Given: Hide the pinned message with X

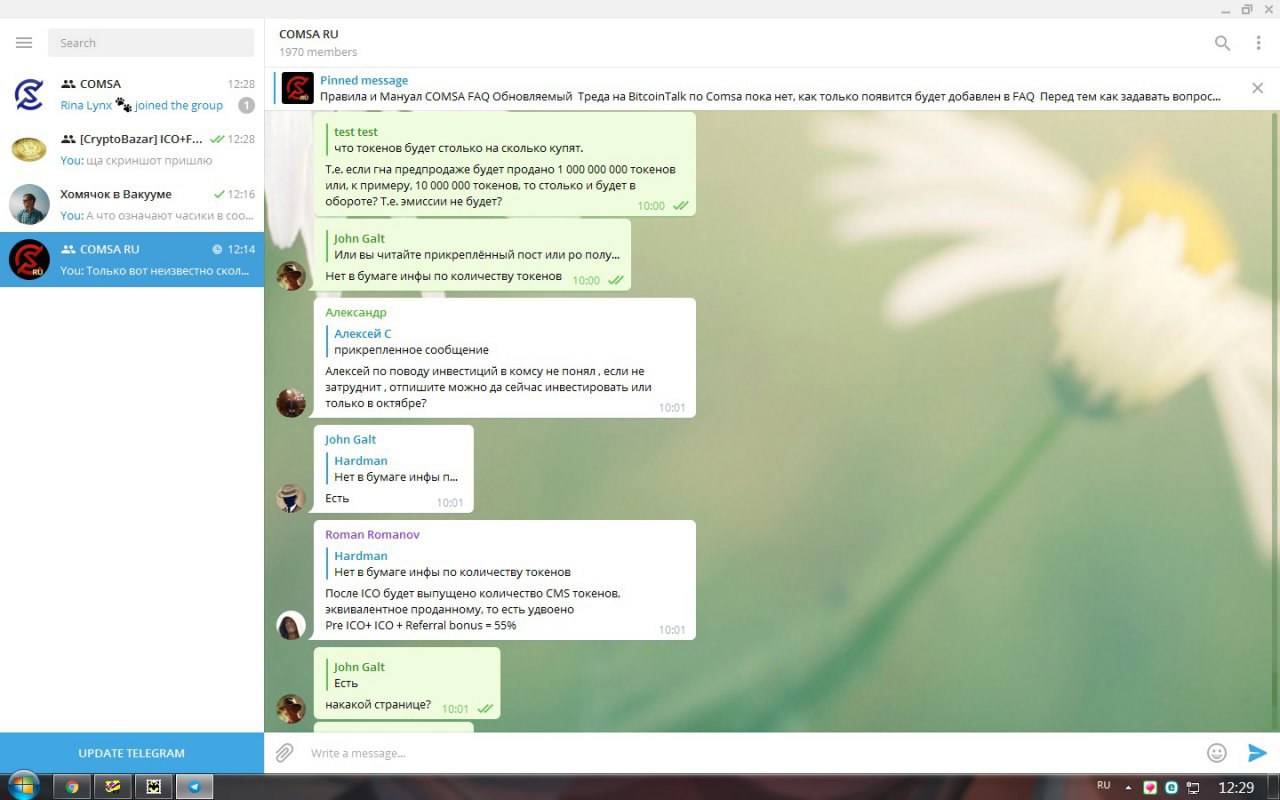Looking at the screenshot, I should click(x=1258, y=88).
